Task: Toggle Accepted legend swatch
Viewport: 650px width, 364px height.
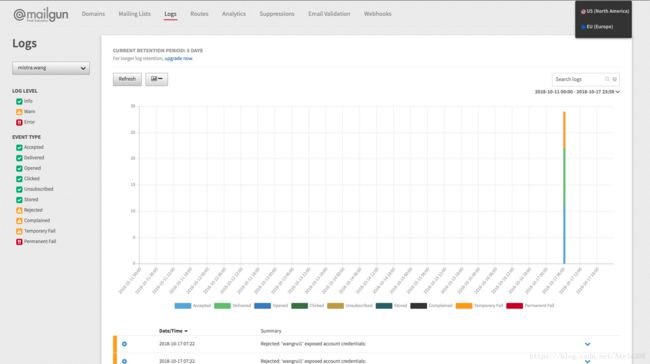Action: (183, 306)
